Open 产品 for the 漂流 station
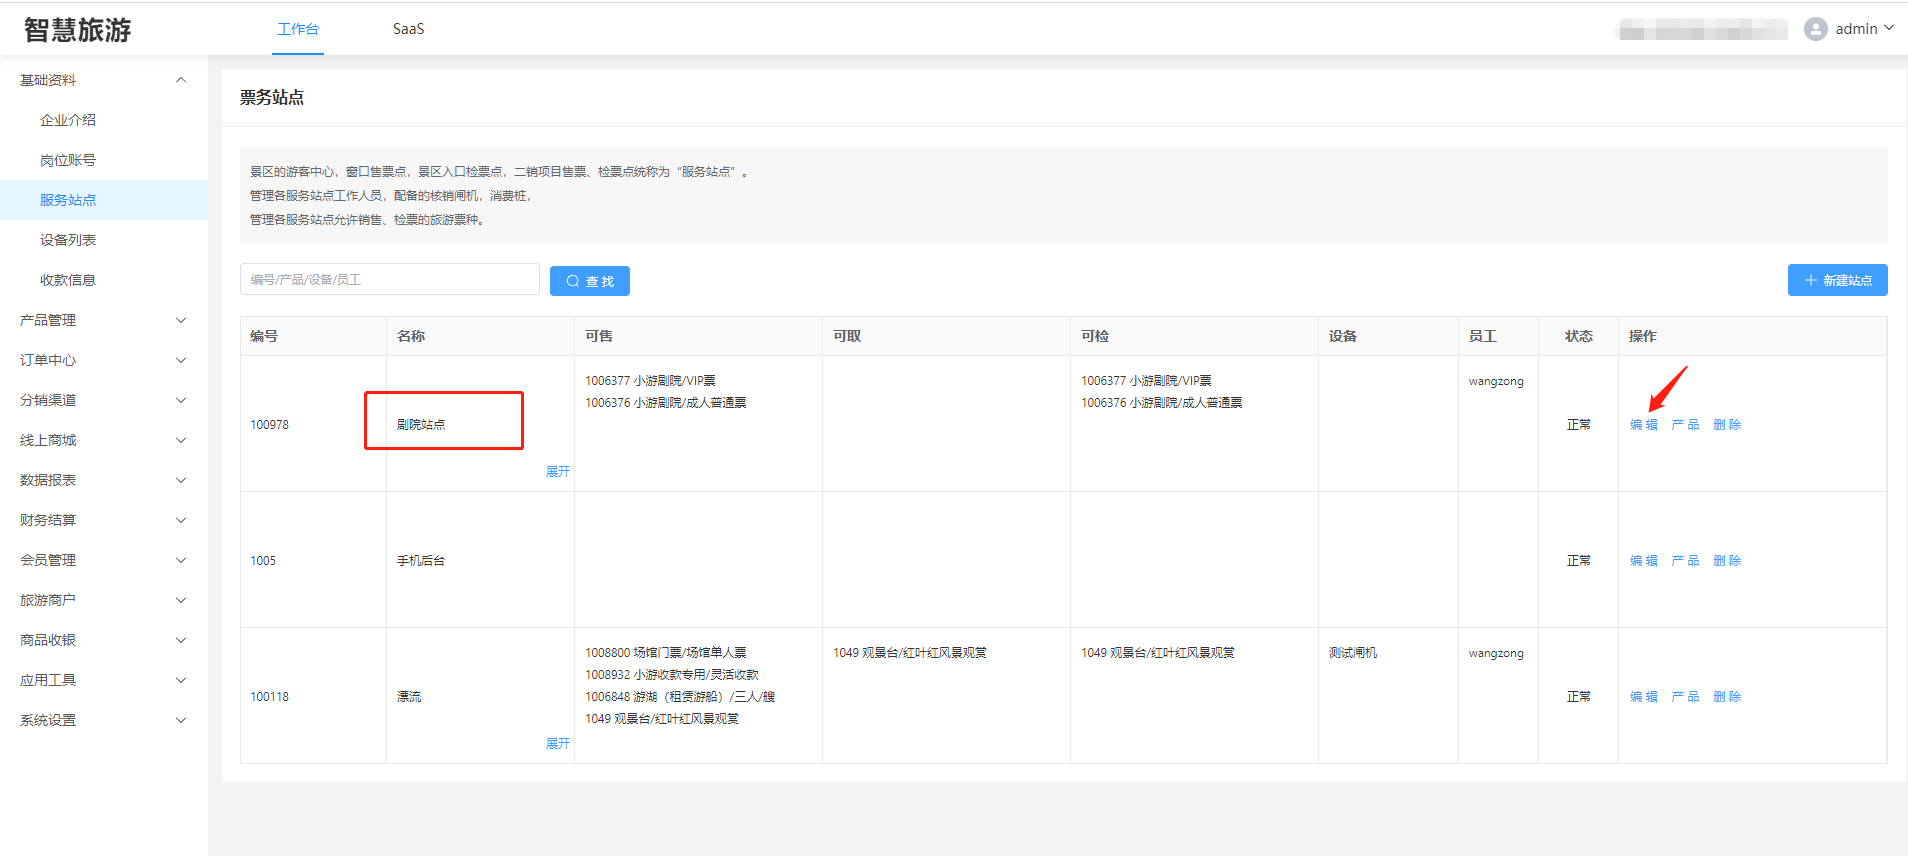The width and height of the screenshot is (1908, 856). point(1685,697)
